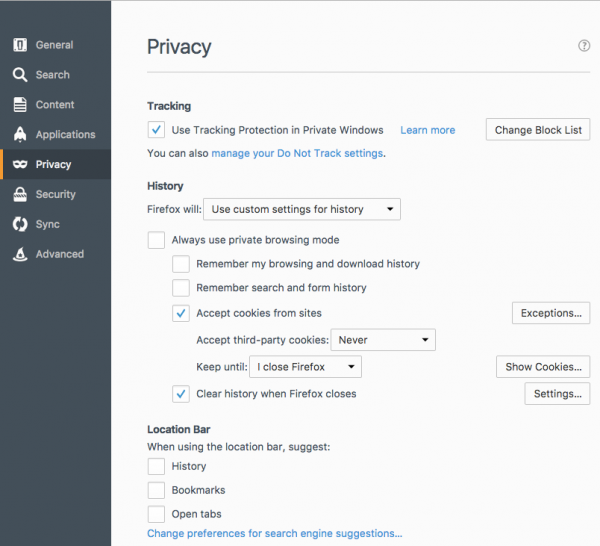The image size is (600, 546).
Task: Follow the manage your Do Not Track settings link
Action: (297, 153)
